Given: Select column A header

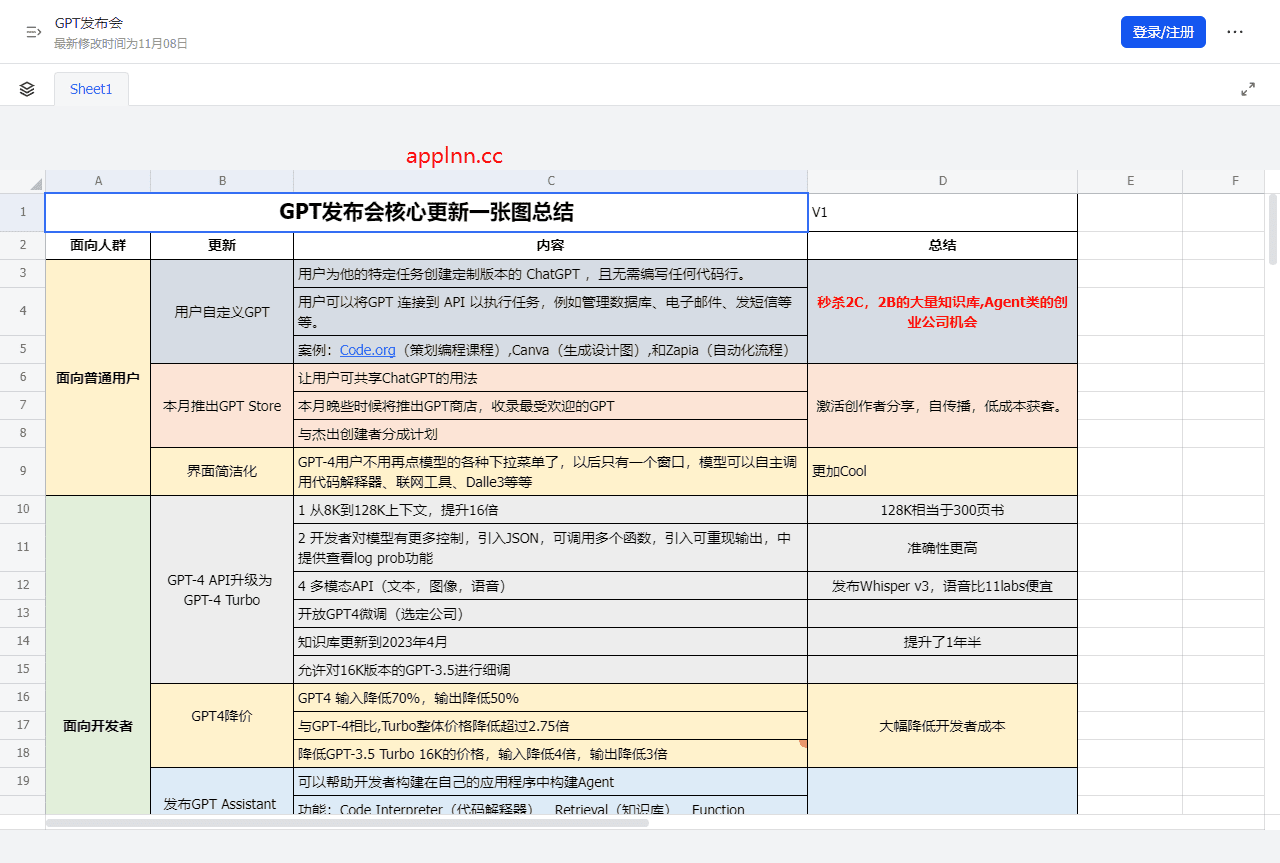Looking at the screenshot, I should pos(98,180).
